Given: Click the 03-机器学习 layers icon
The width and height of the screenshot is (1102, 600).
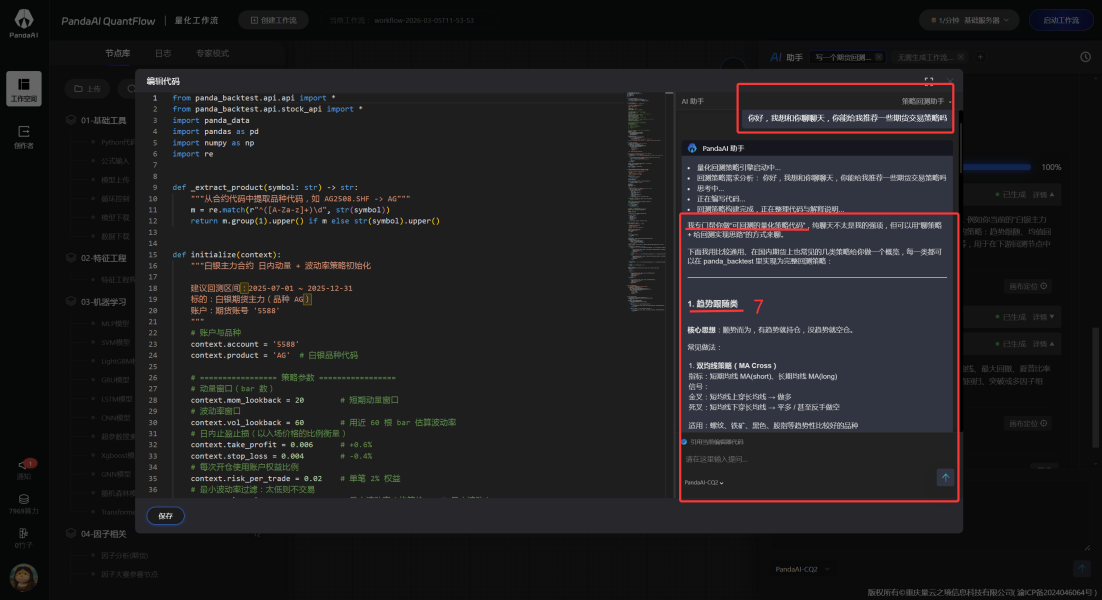Looking at the screenshot, I should point(71,301).
